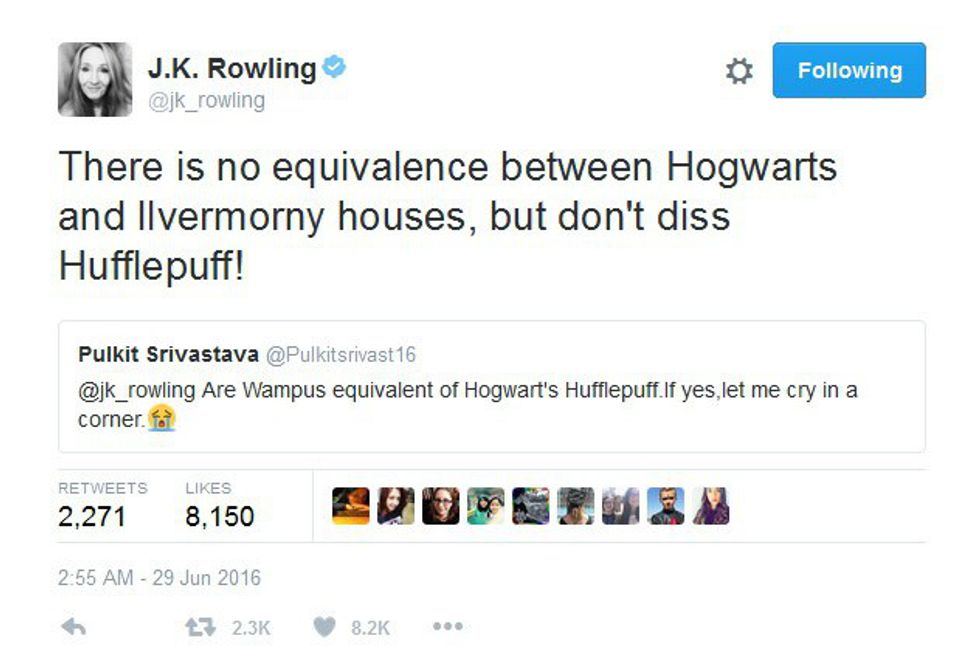
Task: Toggle the Following button
Action: click(x=849, y=70)
